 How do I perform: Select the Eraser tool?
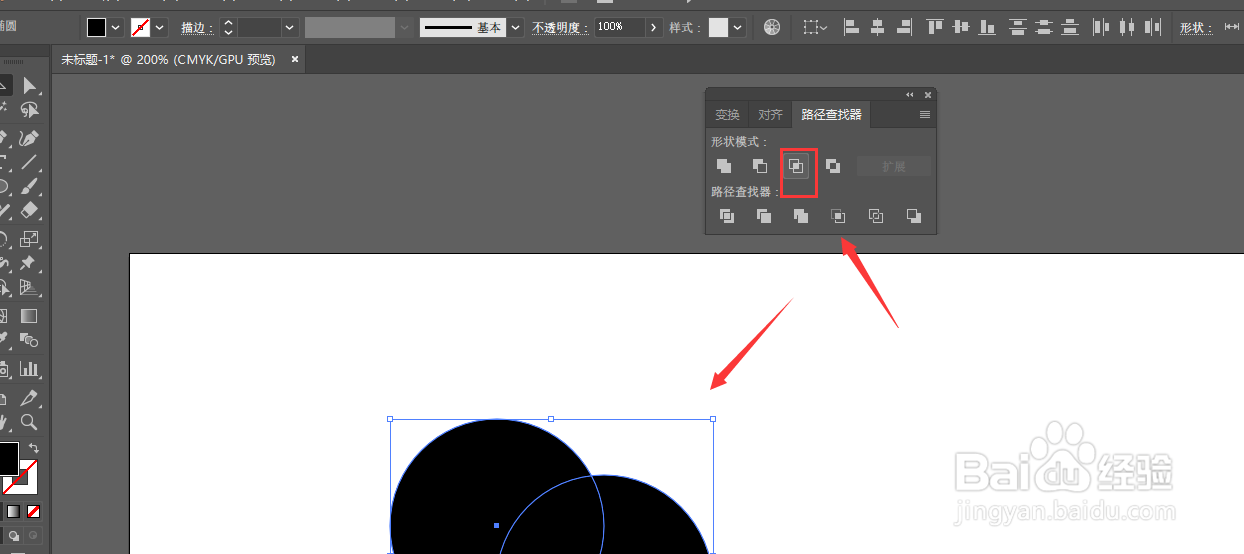29,211
